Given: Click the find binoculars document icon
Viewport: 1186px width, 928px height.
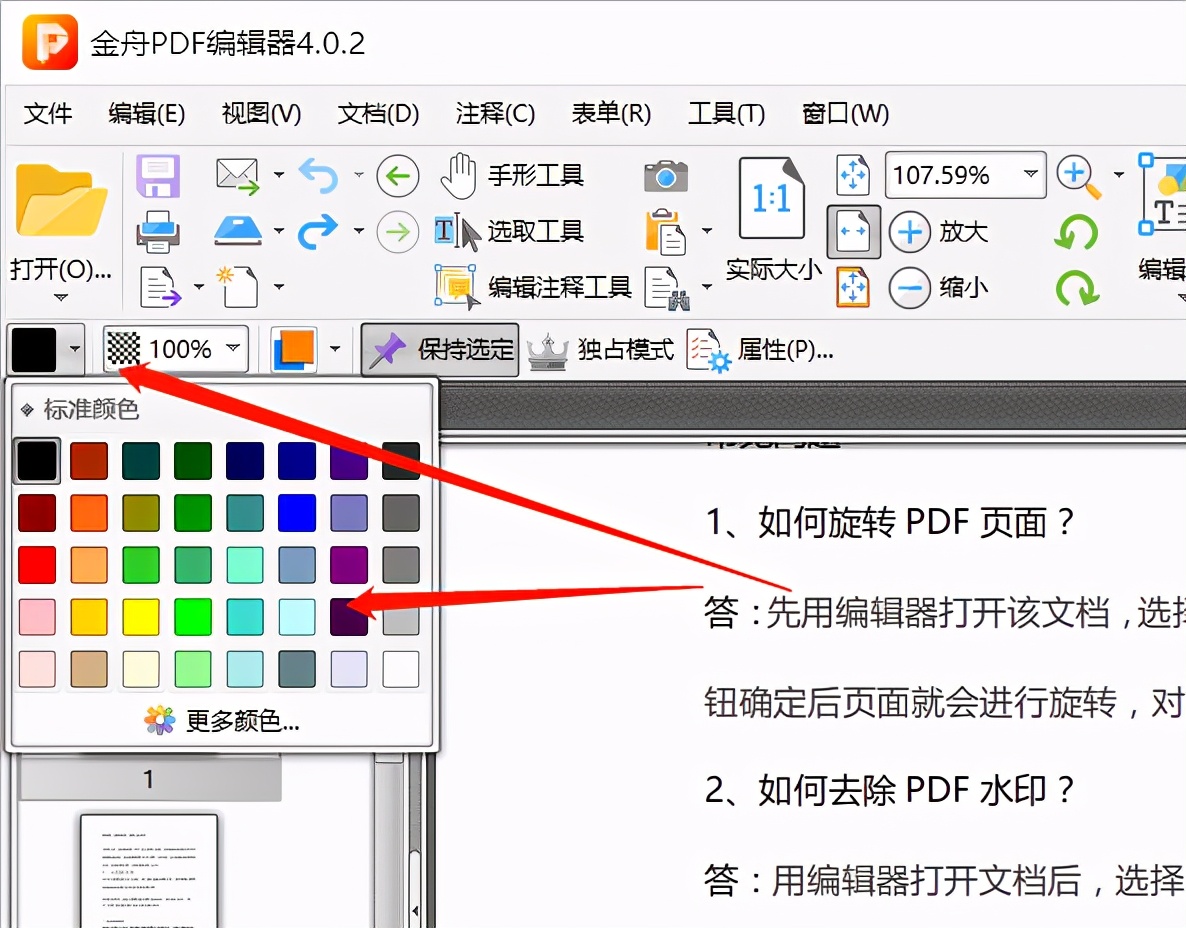Looking at the screenshot, I should pyautogui.click(x=667, y=288).
